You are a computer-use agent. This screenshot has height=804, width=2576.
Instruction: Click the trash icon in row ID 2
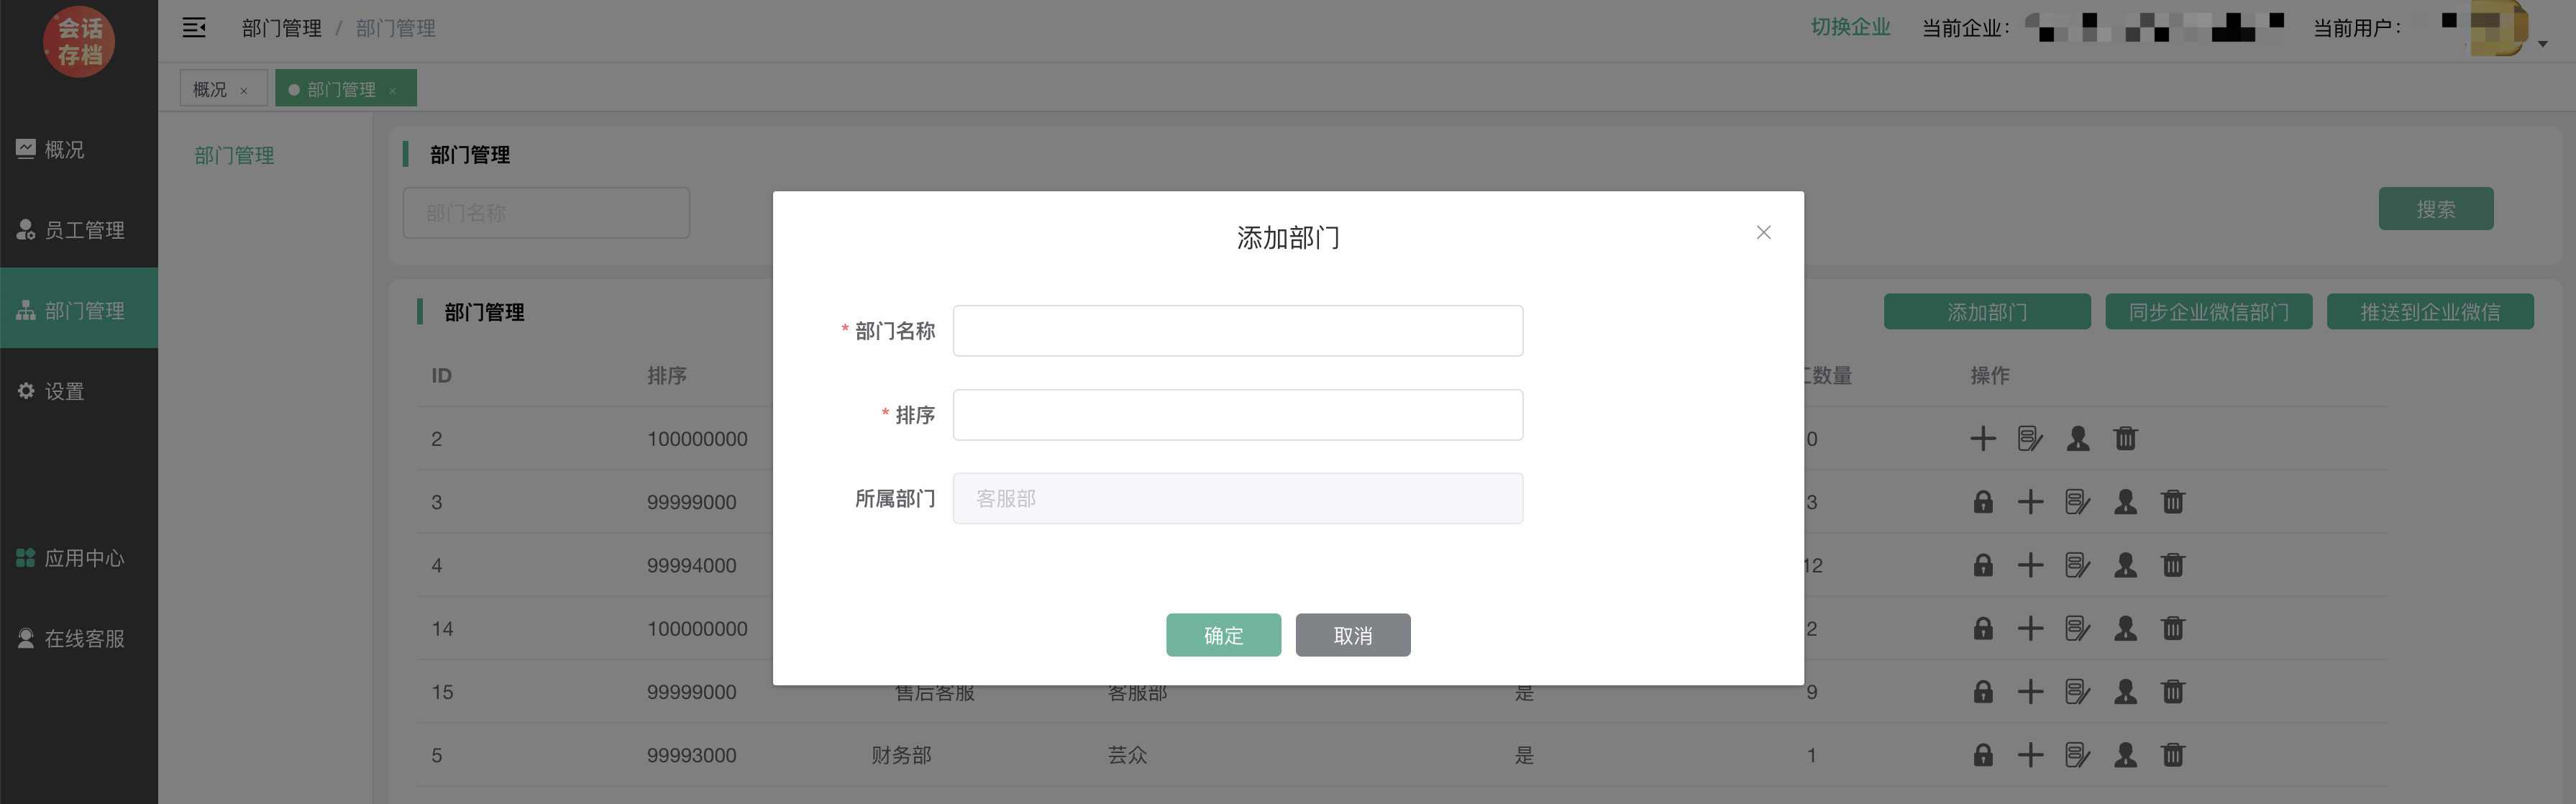(2125, 439)
